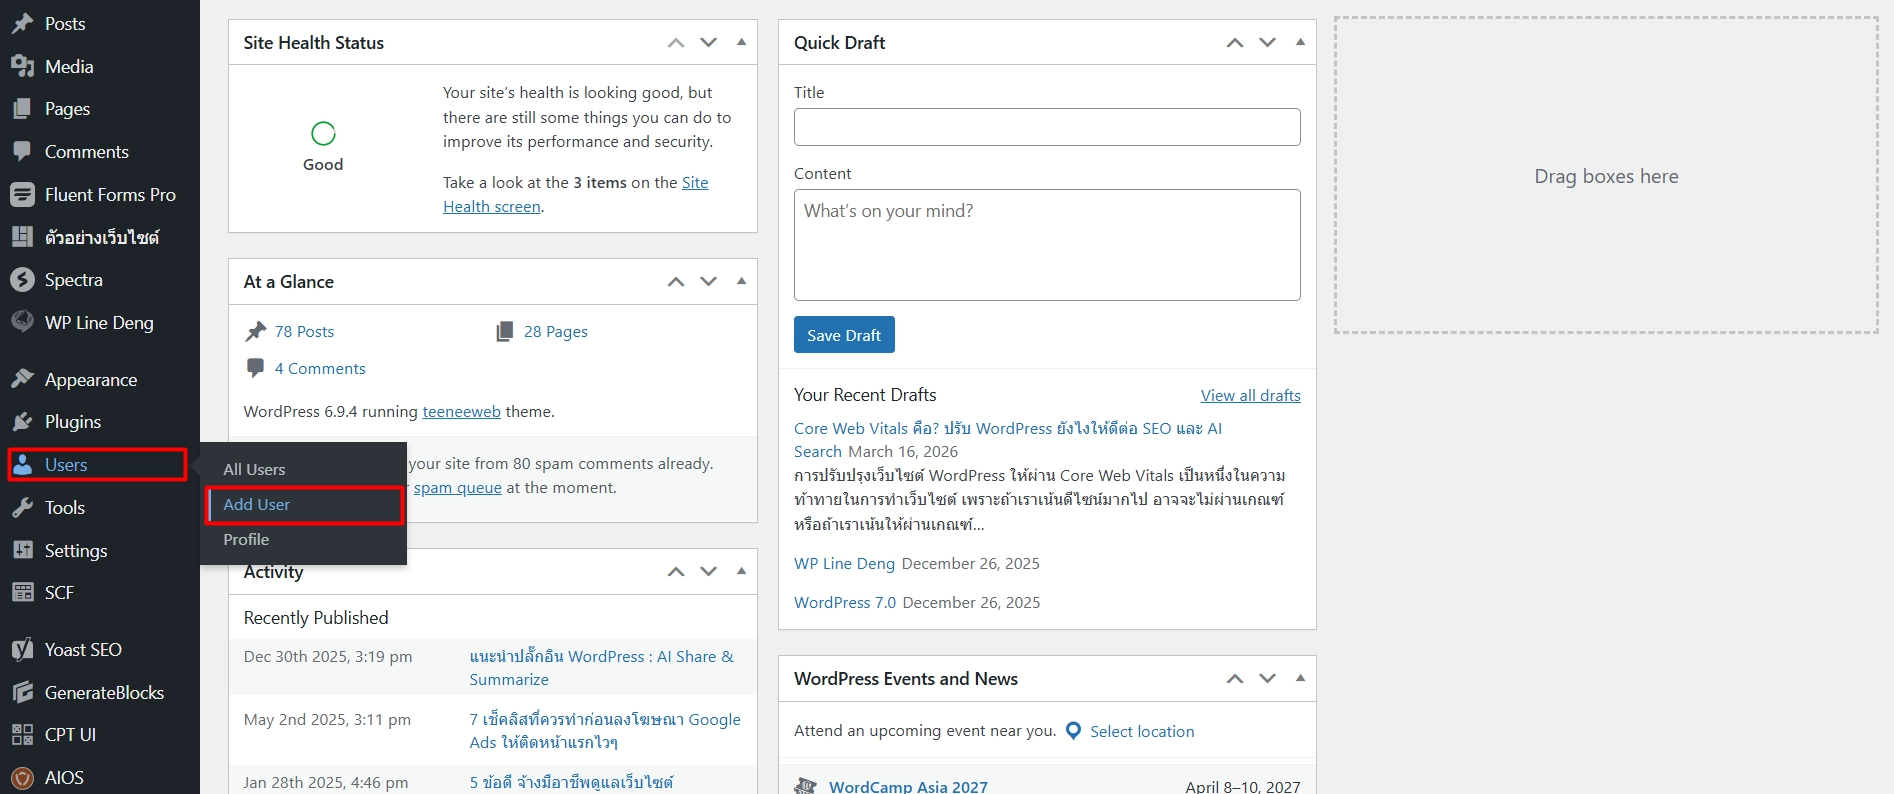Screen dimensions: 1894x794
Task: Click the comment icon beside 4 Comments
Action: point(256,368)
